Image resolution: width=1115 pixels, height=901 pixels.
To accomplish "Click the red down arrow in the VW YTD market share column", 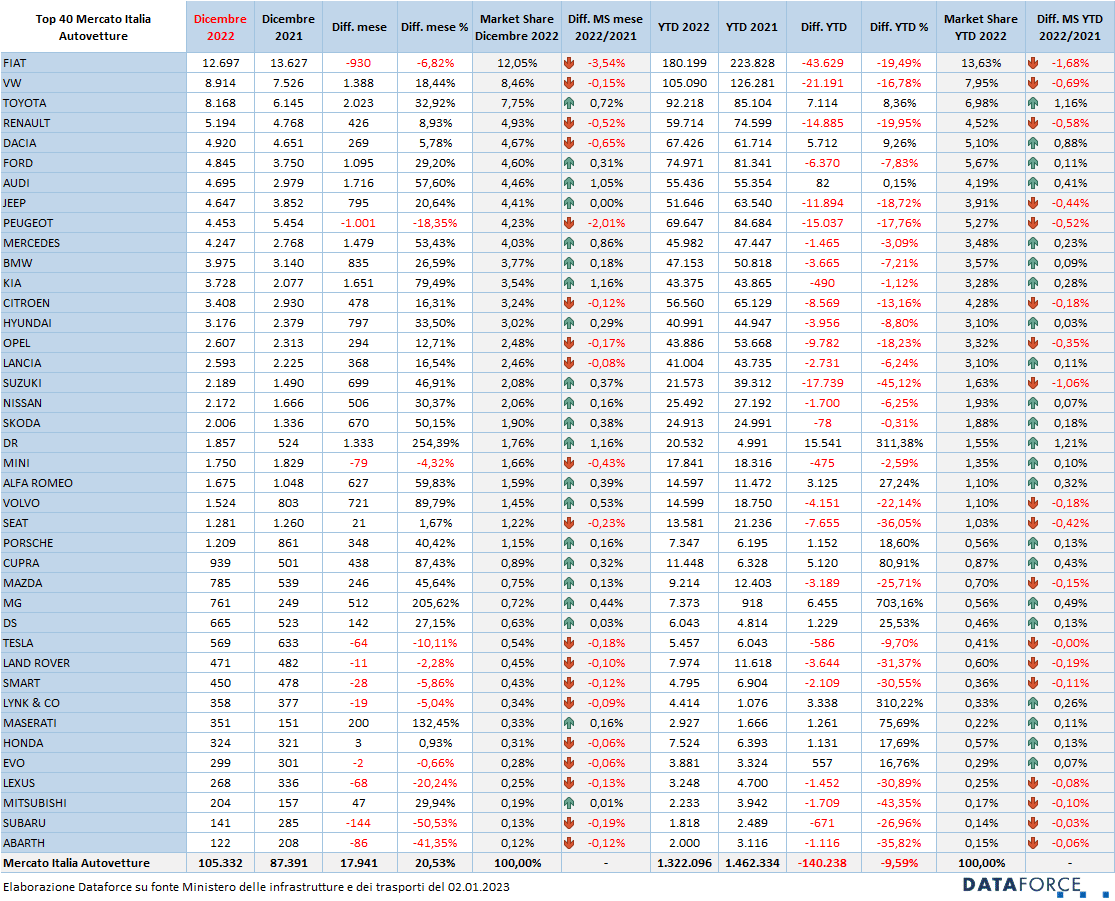I will (x=1033, y=83).
